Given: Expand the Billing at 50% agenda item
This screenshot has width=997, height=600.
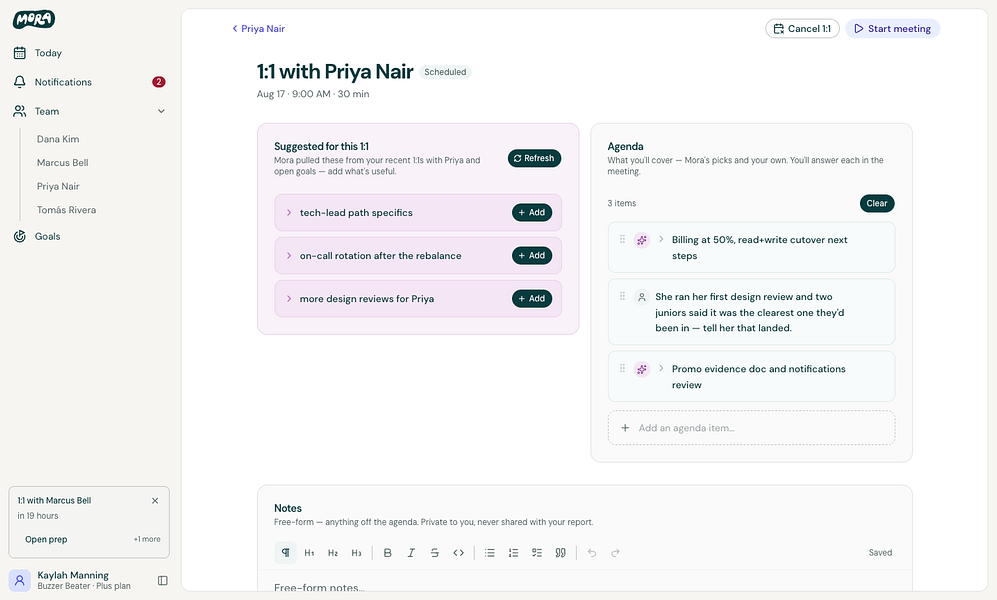Looking at the screenshot, I should (x=661, y=239).
